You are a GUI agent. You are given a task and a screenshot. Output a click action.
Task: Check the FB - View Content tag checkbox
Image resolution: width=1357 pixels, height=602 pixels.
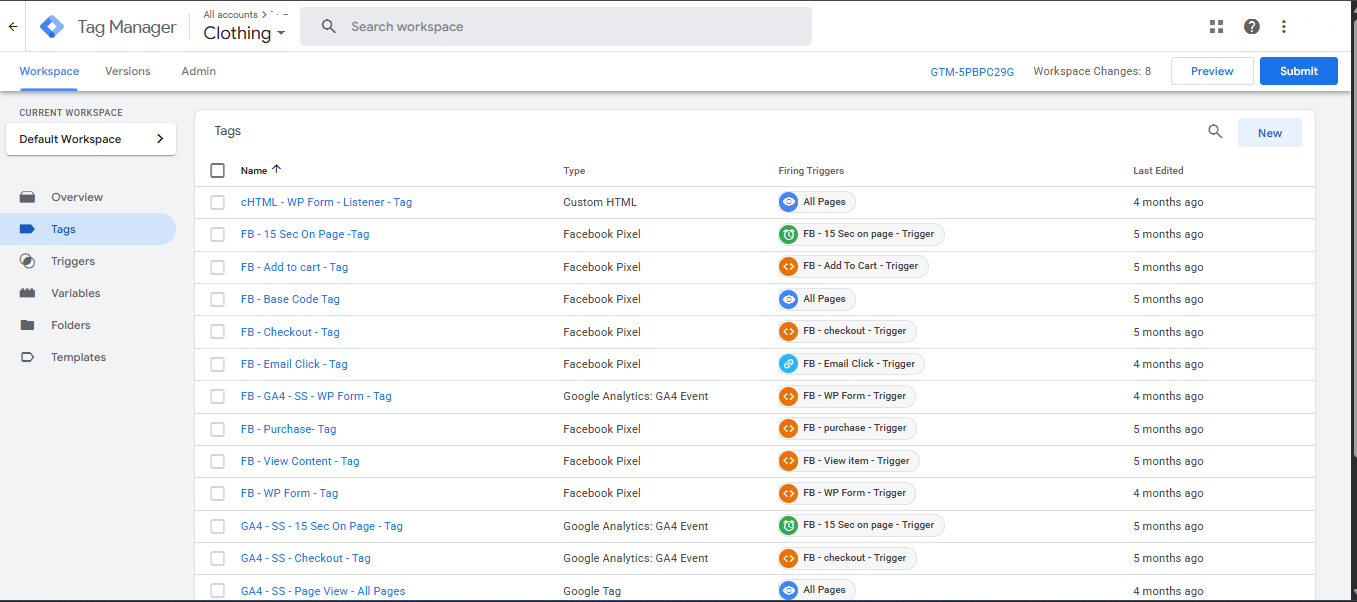click(x=218, y=461)
